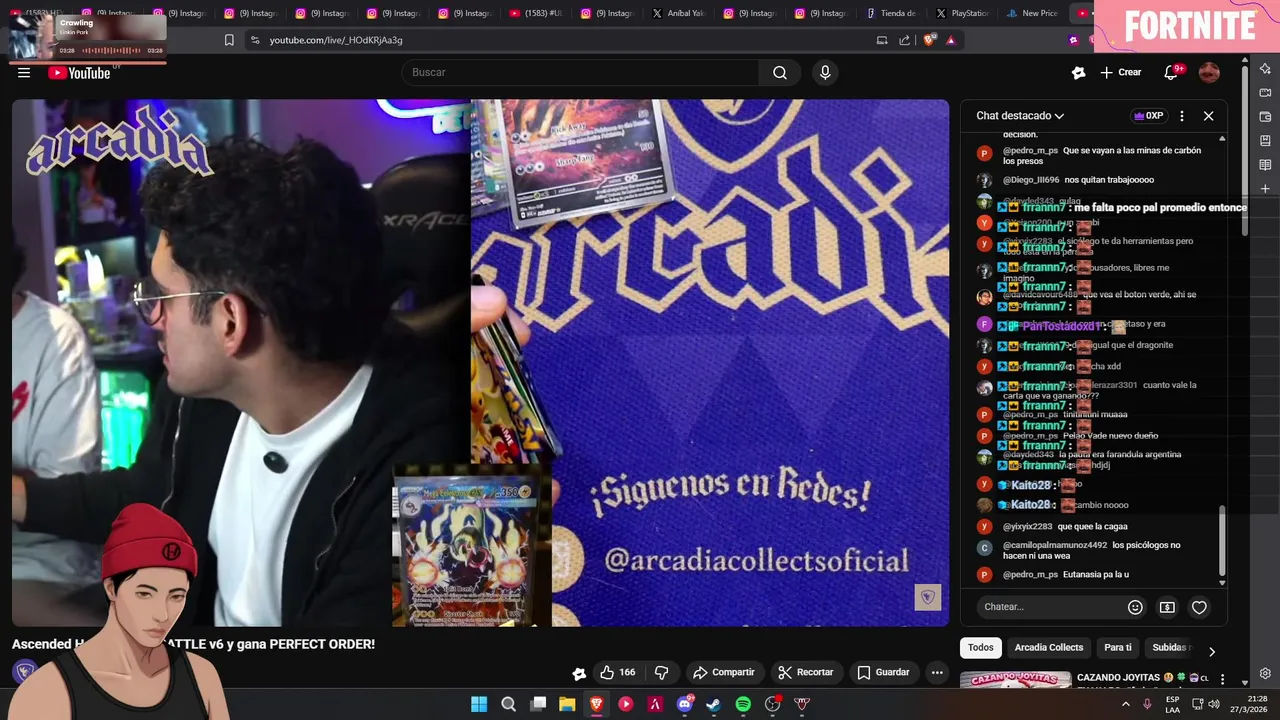Open the Windows Start menu
The height and width of the screenshot is (720, 1280).
tap(479, 704)
